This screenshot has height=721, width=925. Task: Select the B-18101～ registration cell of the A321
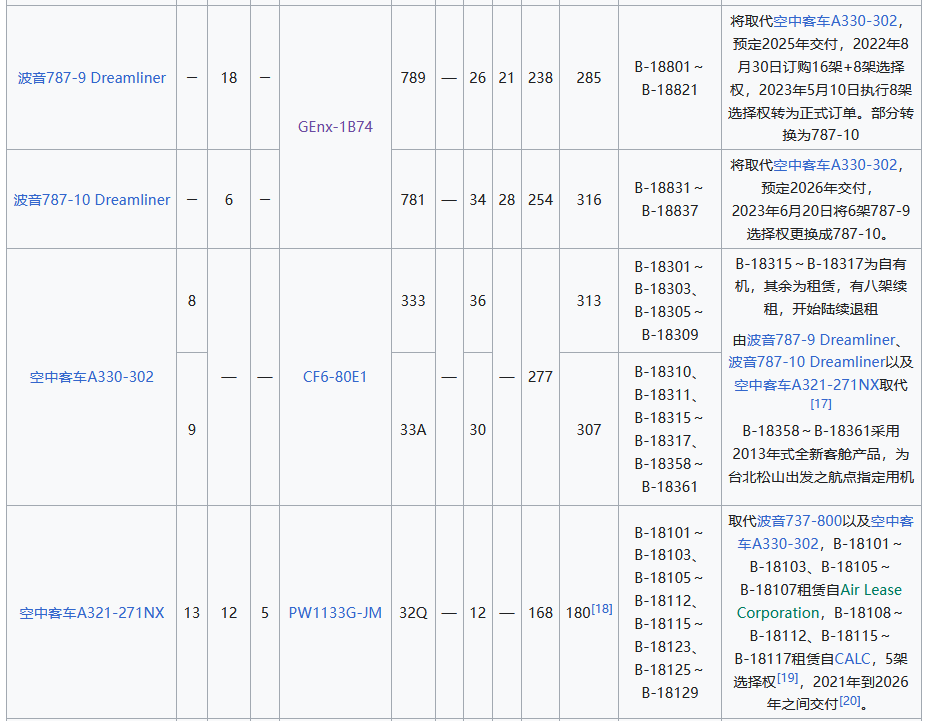tap(670, 613)
